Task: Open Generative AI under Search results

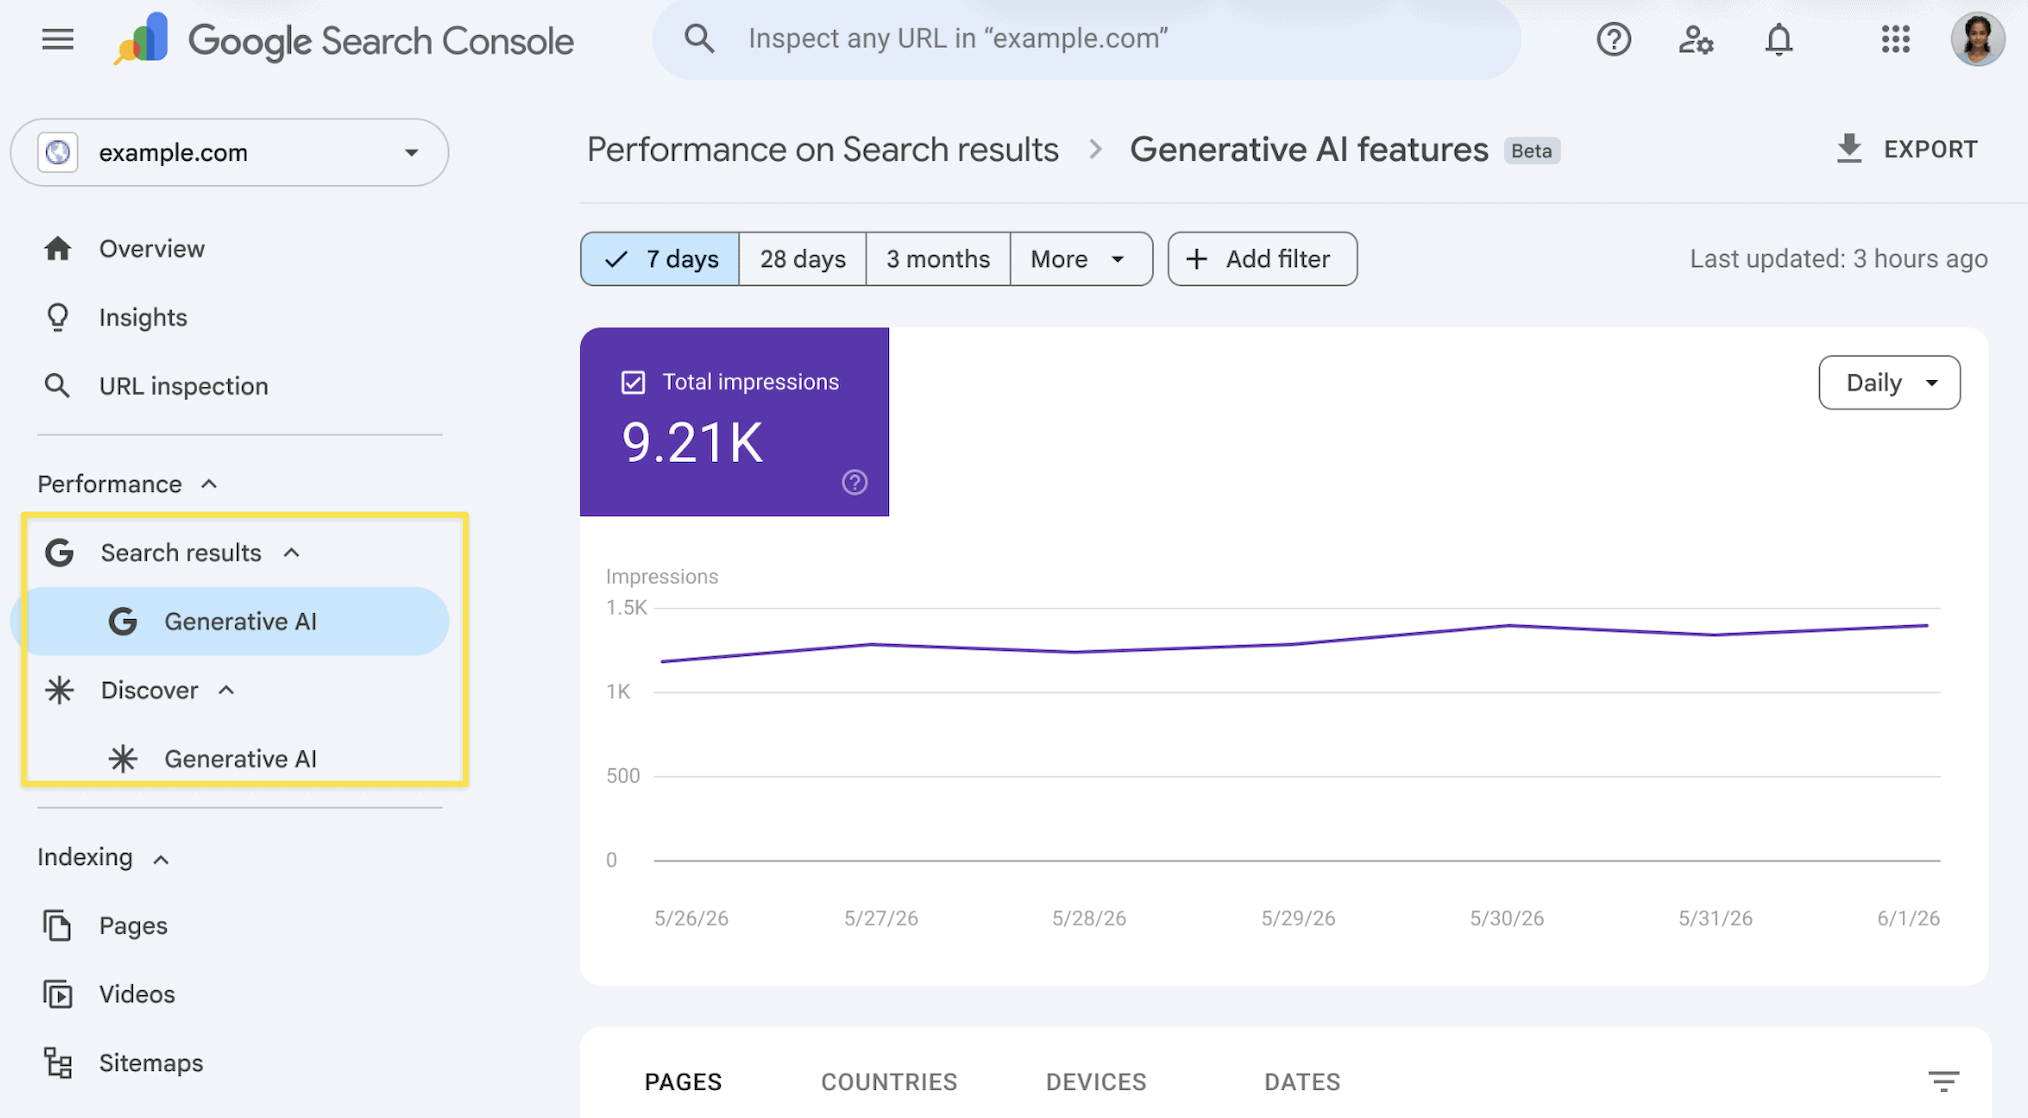Action: pos(230,622)
